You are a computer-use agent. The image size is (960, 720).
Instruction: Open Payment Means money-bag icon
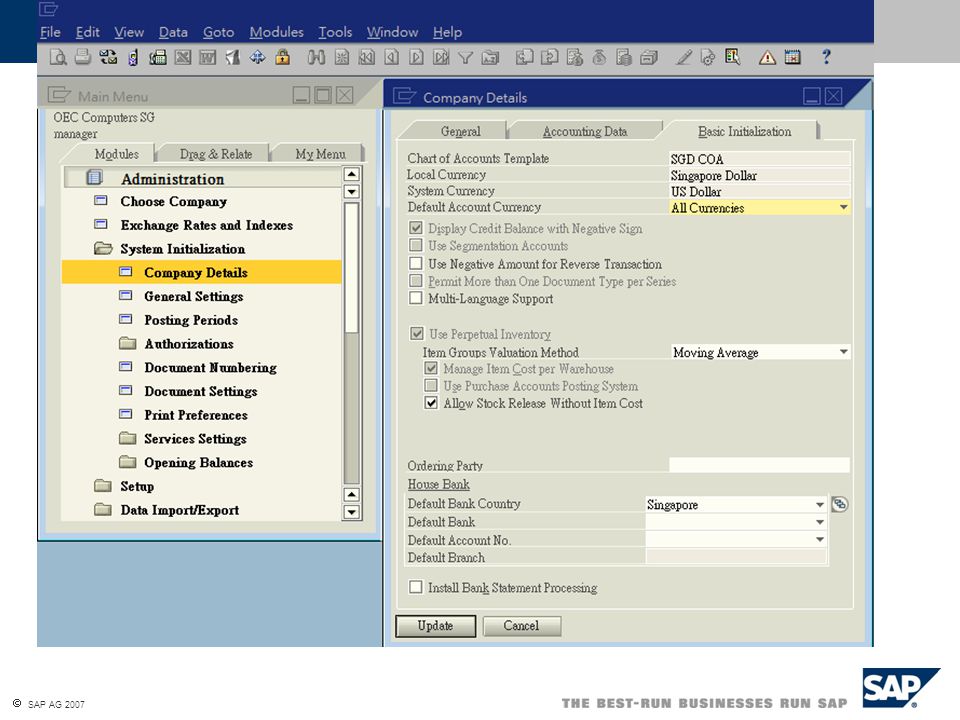click(x=599, y=58)
